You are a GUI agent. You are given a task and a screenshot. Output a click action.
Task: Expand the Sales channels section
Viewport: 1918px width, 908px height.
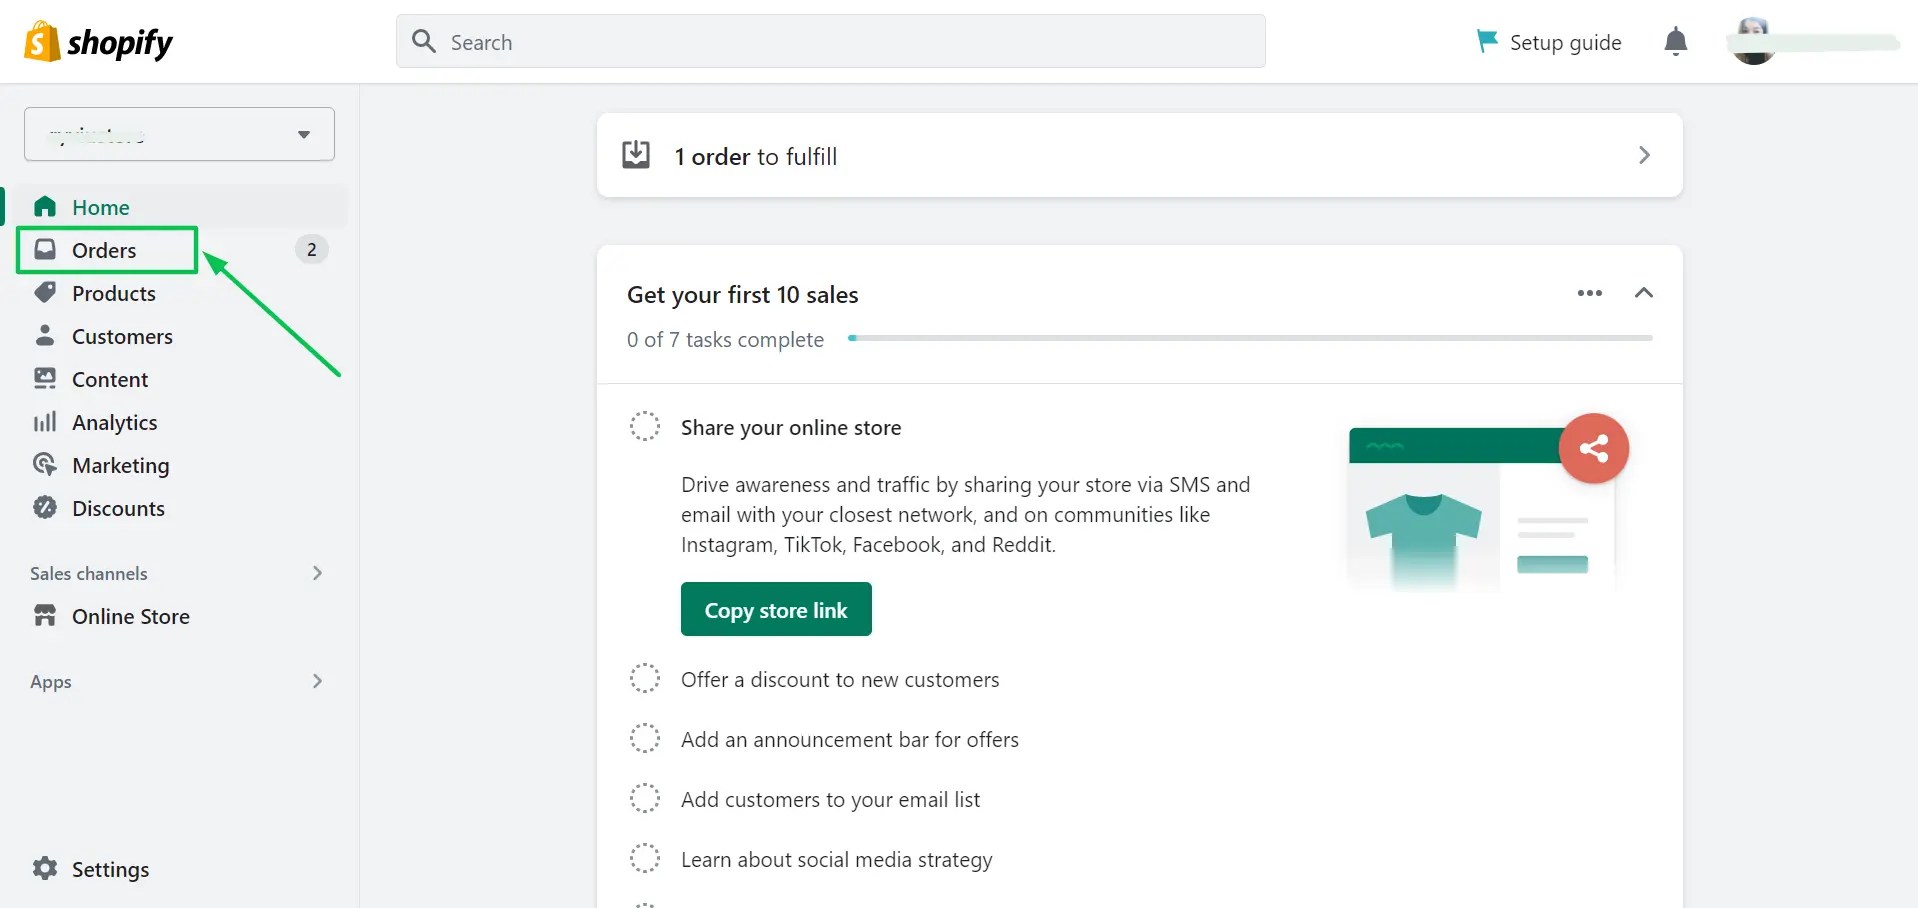(x=317, y=573)
